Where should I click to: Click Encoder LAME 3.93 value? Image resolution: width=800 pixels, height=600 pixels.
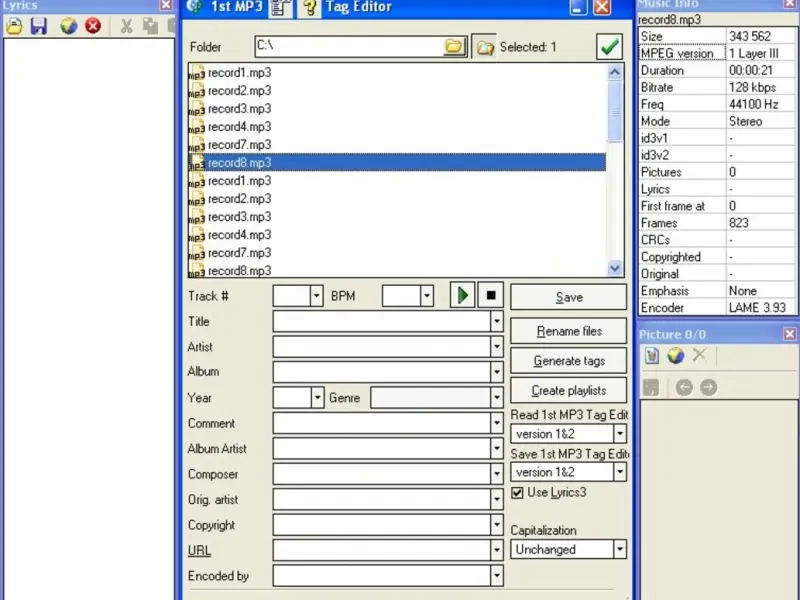[x=757, y=308]
